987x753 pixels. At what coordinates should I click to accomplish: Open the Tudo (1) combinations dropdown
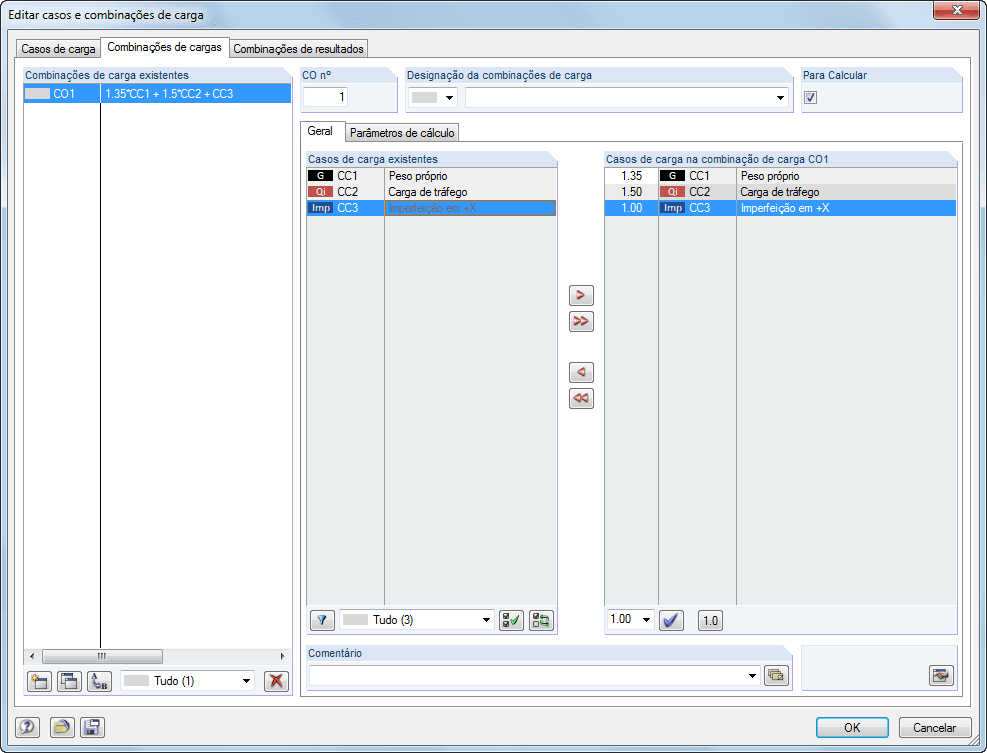click(188, 681)
